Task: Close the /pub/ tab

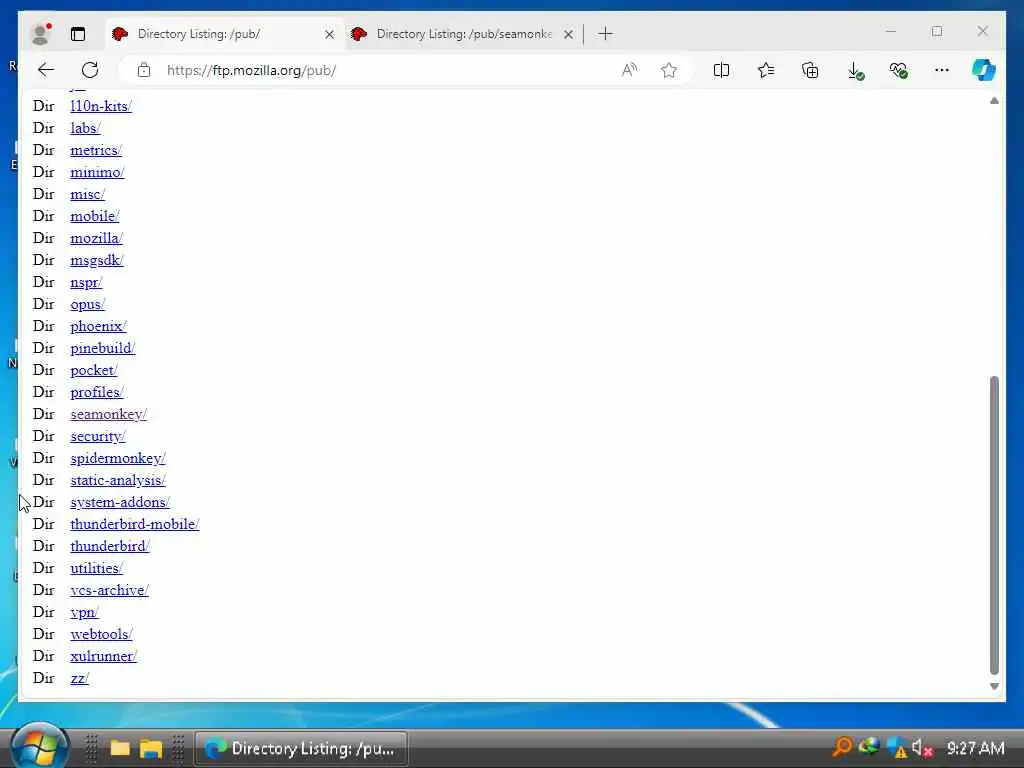Action: 330,34
